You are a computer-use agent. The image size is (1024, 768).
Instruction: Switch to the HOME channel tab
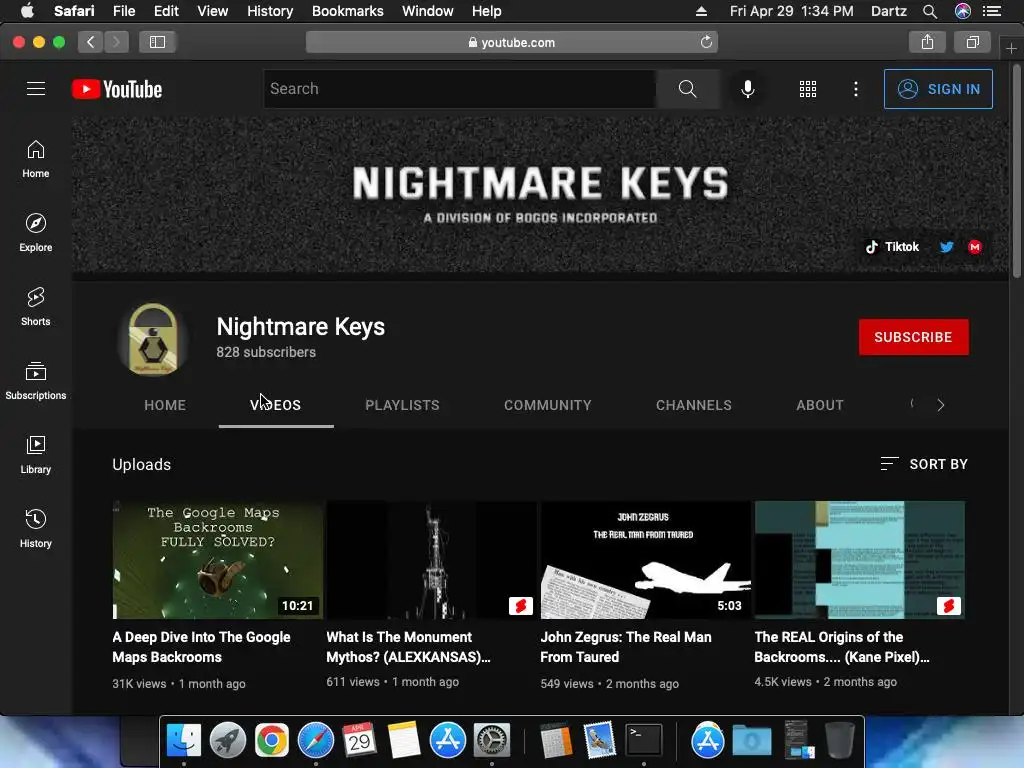(x=165, y=405)
